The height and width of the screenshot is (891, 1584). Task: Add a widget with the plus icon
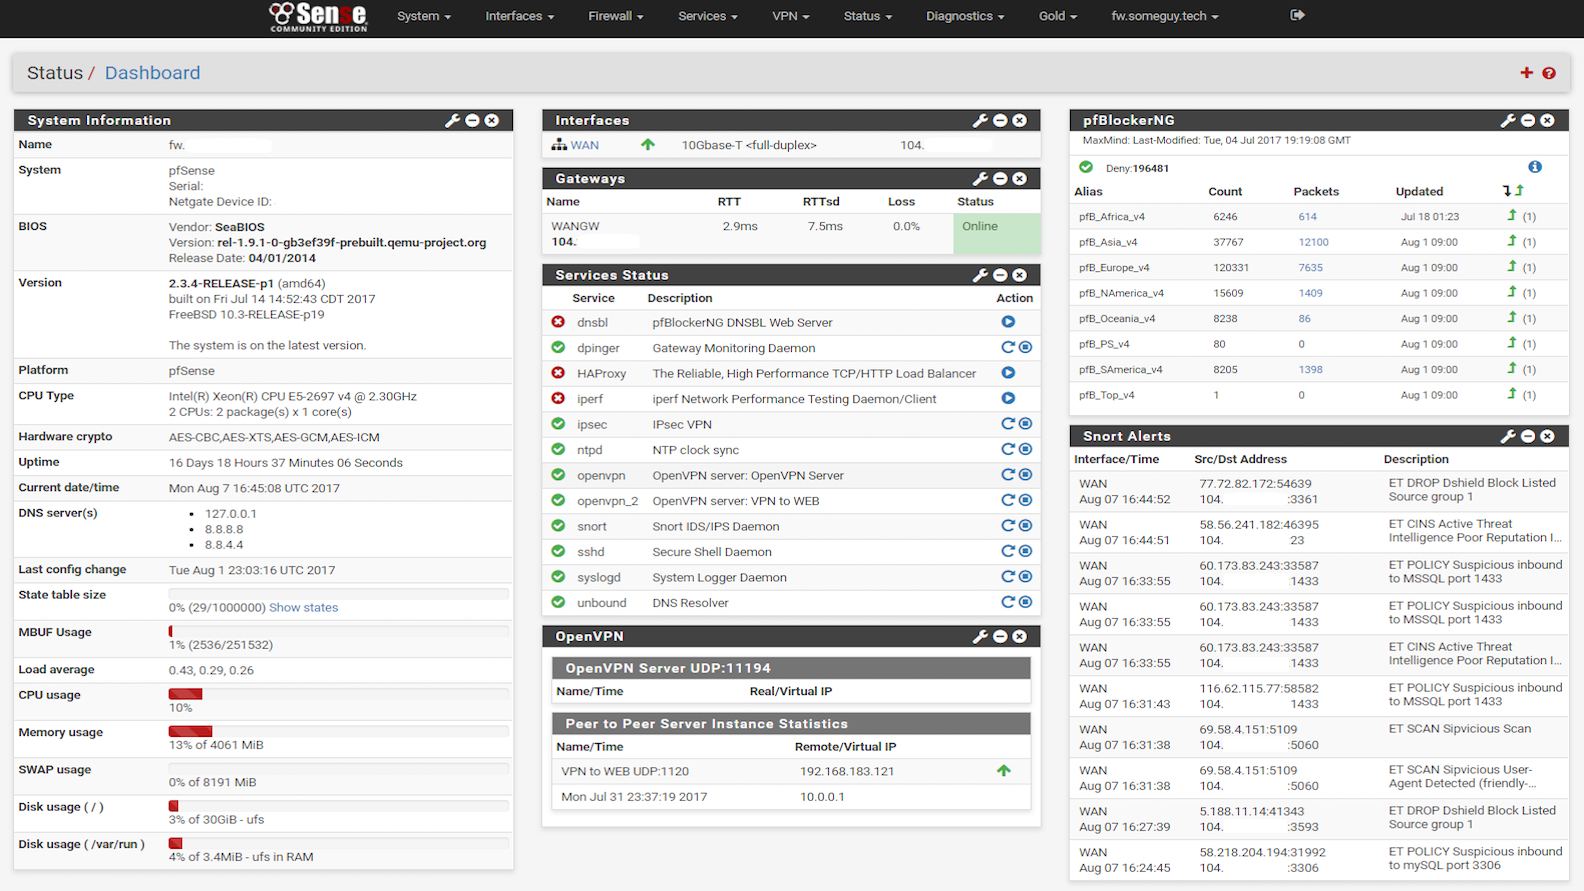[x=1526, y=73]
